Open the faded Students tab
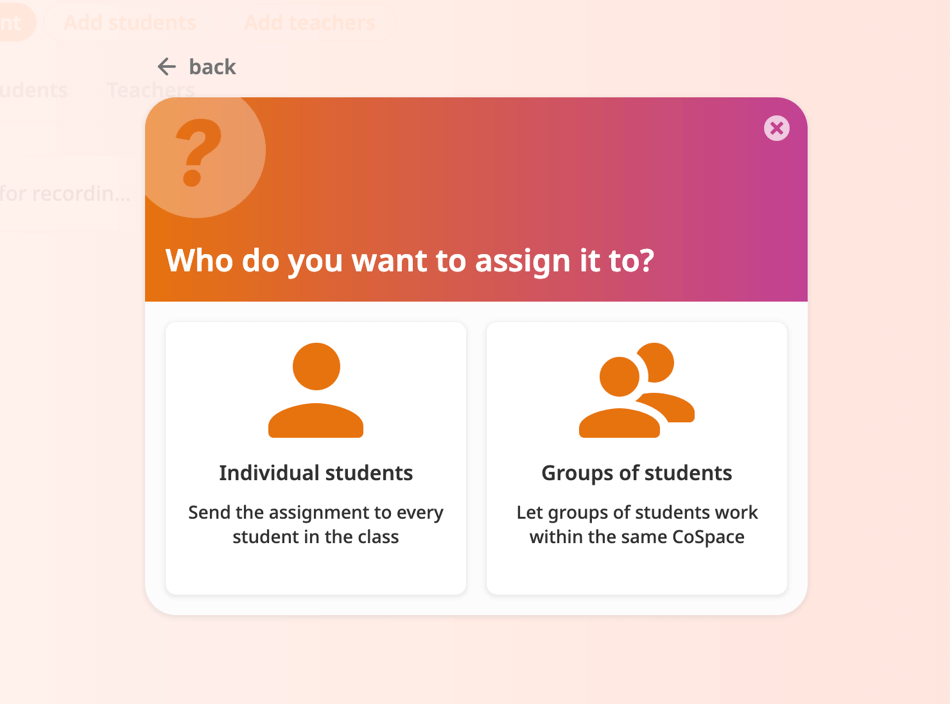Screen dimensions: 950x704 tap(34, 90)
